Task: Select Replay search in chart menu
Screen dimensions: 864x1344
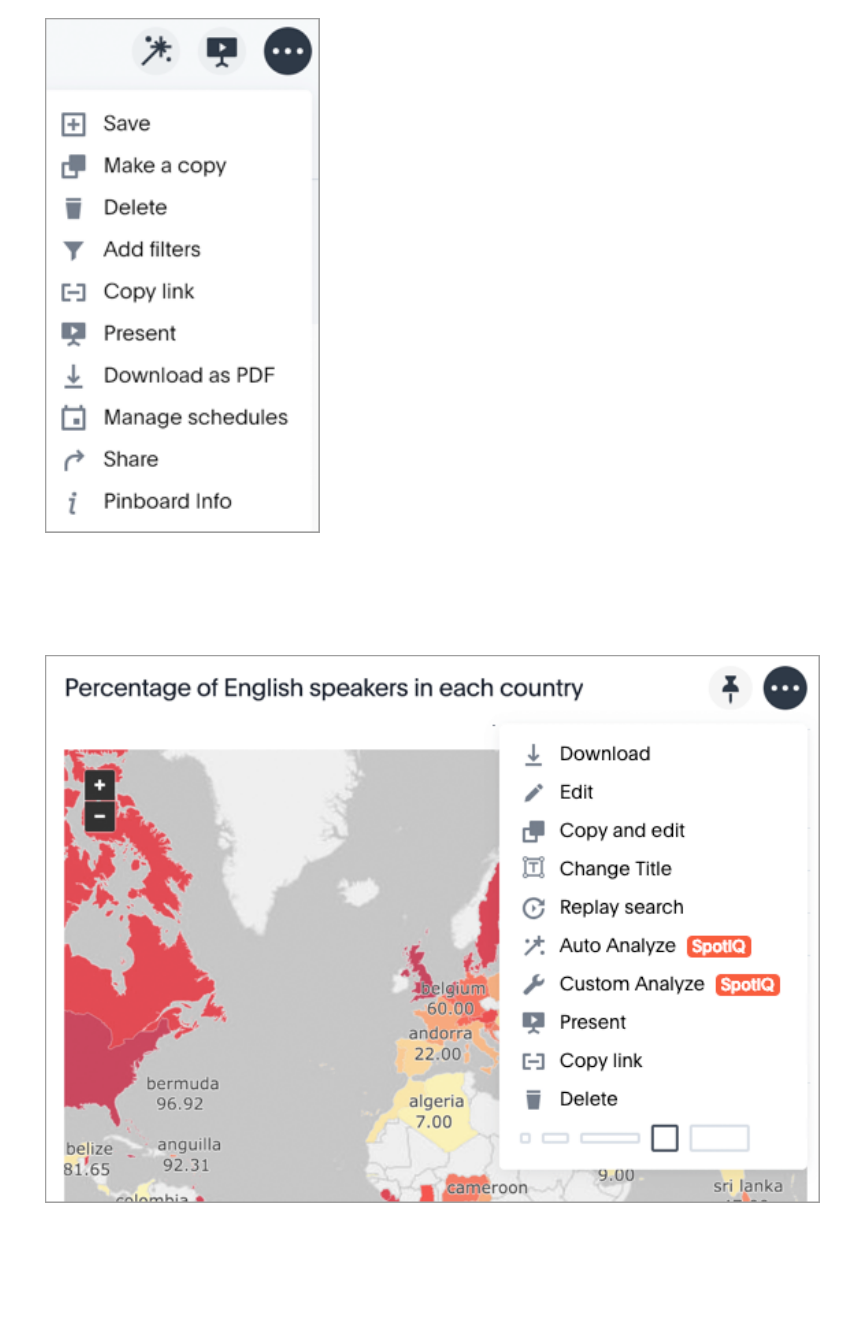Action: (x=620, y=908)
